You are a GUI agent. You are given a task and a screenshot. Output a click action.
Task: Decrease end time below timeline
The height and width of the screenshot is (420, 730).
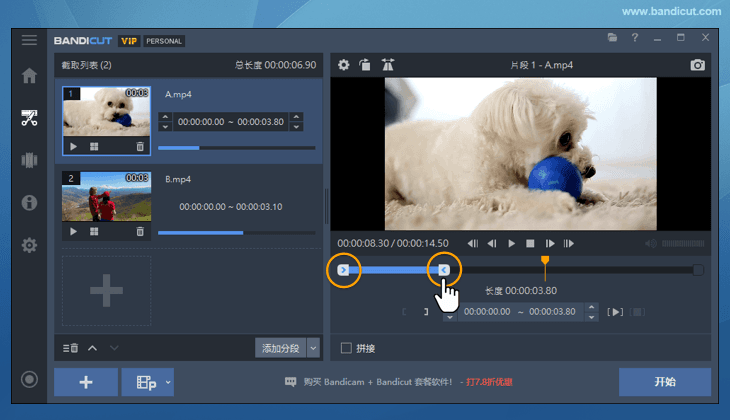click(591, 317)
